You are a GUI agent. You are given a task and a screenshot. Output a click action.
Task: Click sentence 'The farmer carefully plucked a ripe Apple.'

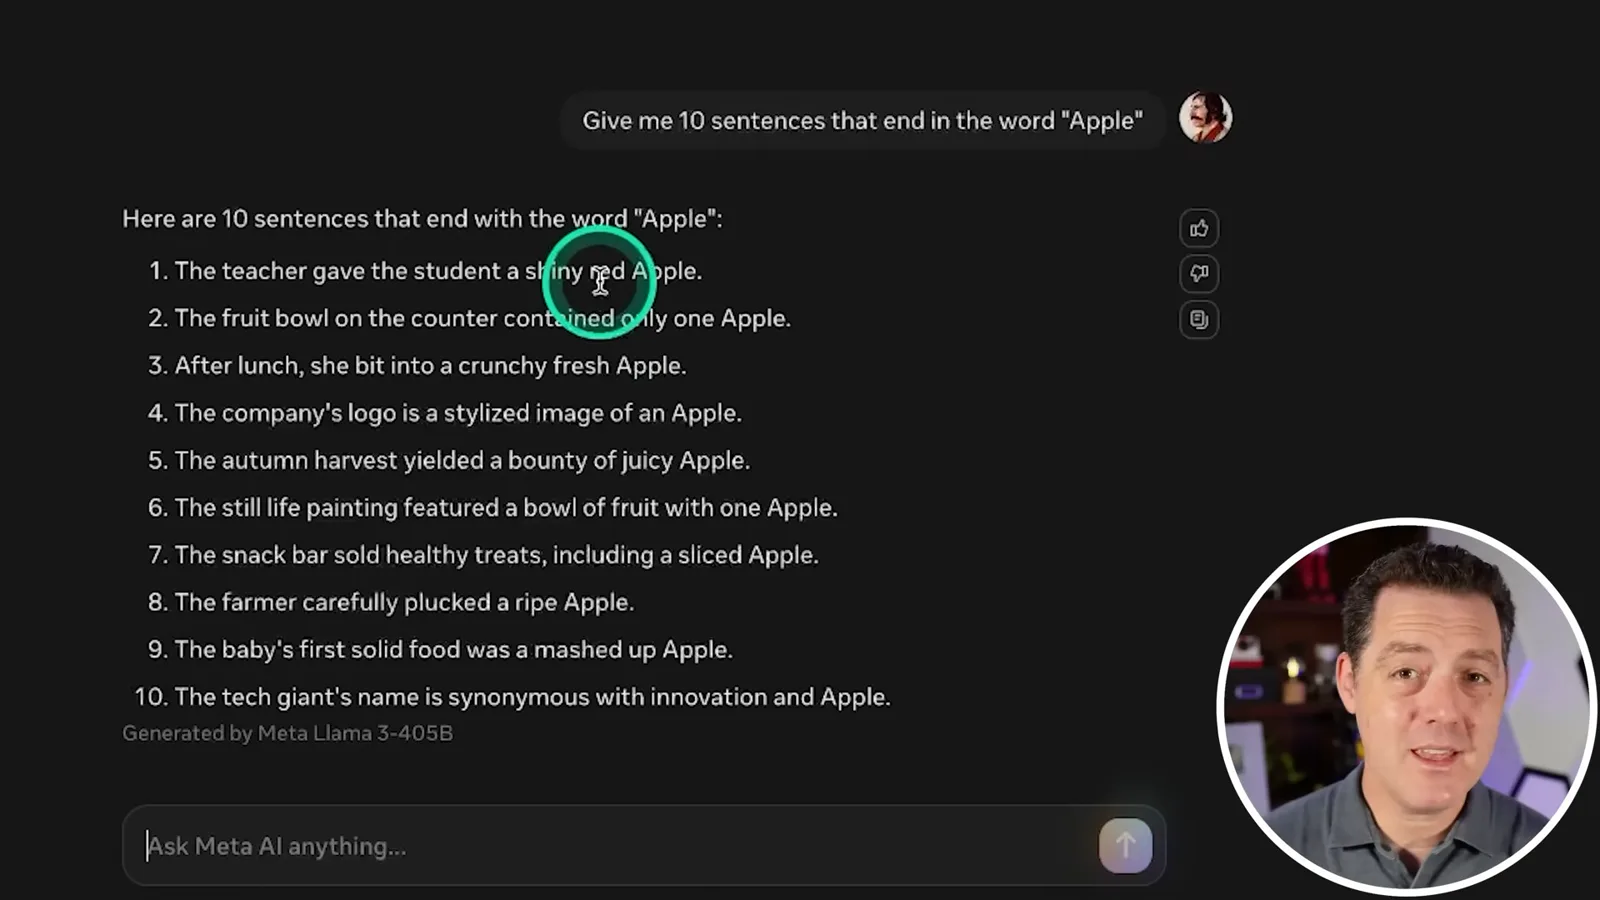[404, 602]
